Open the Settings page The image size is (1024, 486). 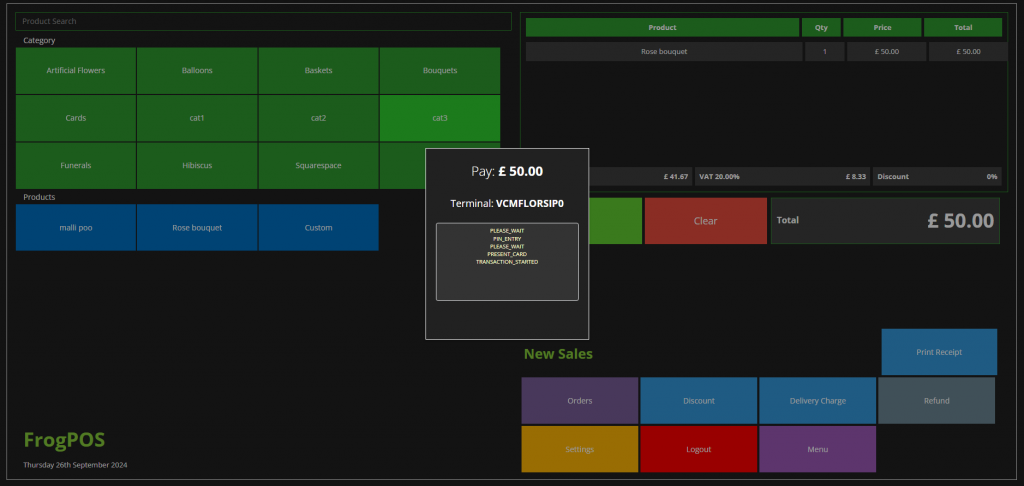click(580, 449)
